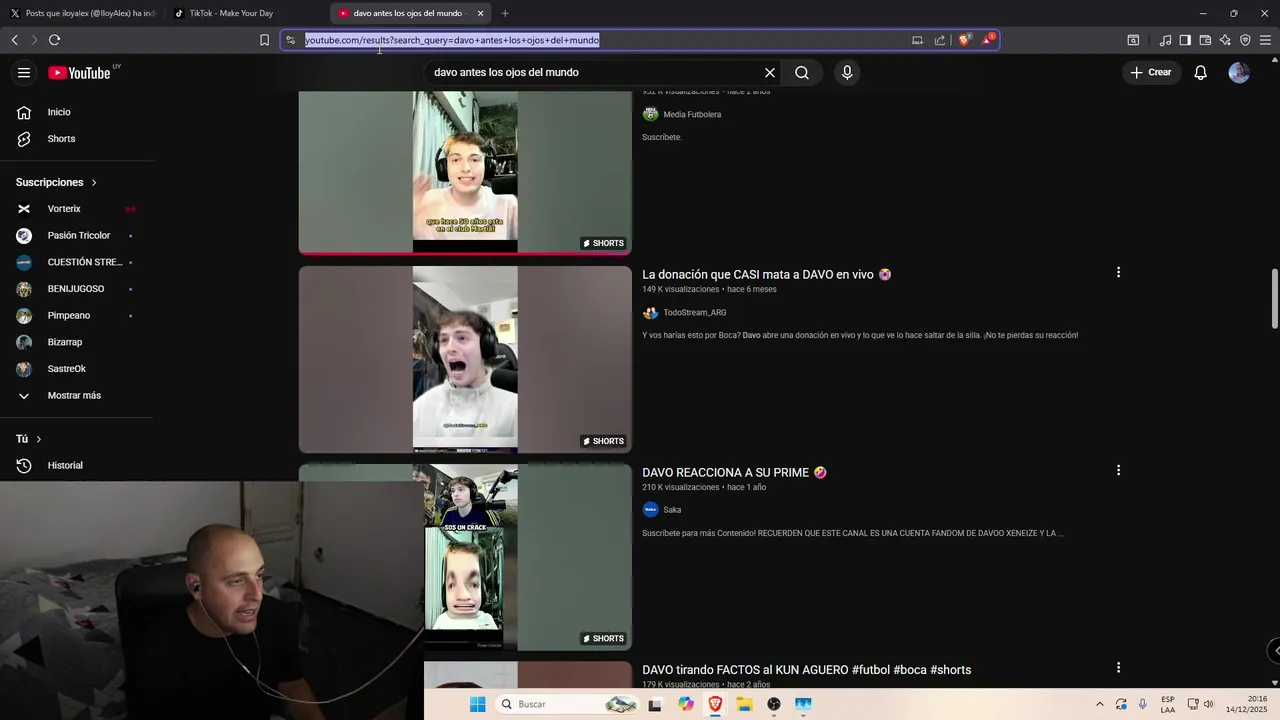Click Buscar in Windows taskbar search
This screenshot has width=1280, height=720.
pos(567,704)
